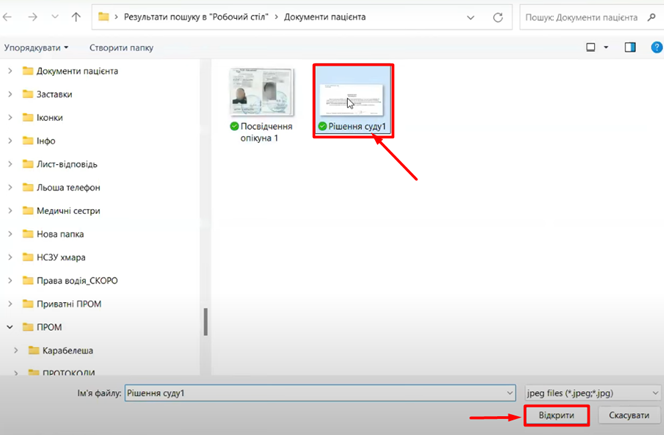The height and width of the screenshot is (435, 664).
Task: Select 'Рішення суду1' file thumbnail
Action: point(352,100)
